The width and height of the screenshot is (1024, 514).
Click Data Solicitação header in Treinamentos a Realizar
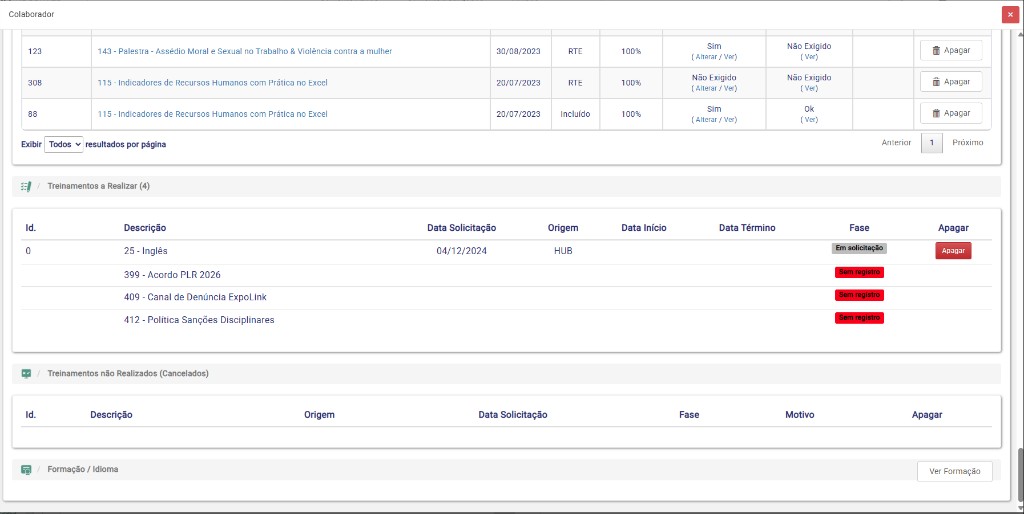tap(462, 228)
